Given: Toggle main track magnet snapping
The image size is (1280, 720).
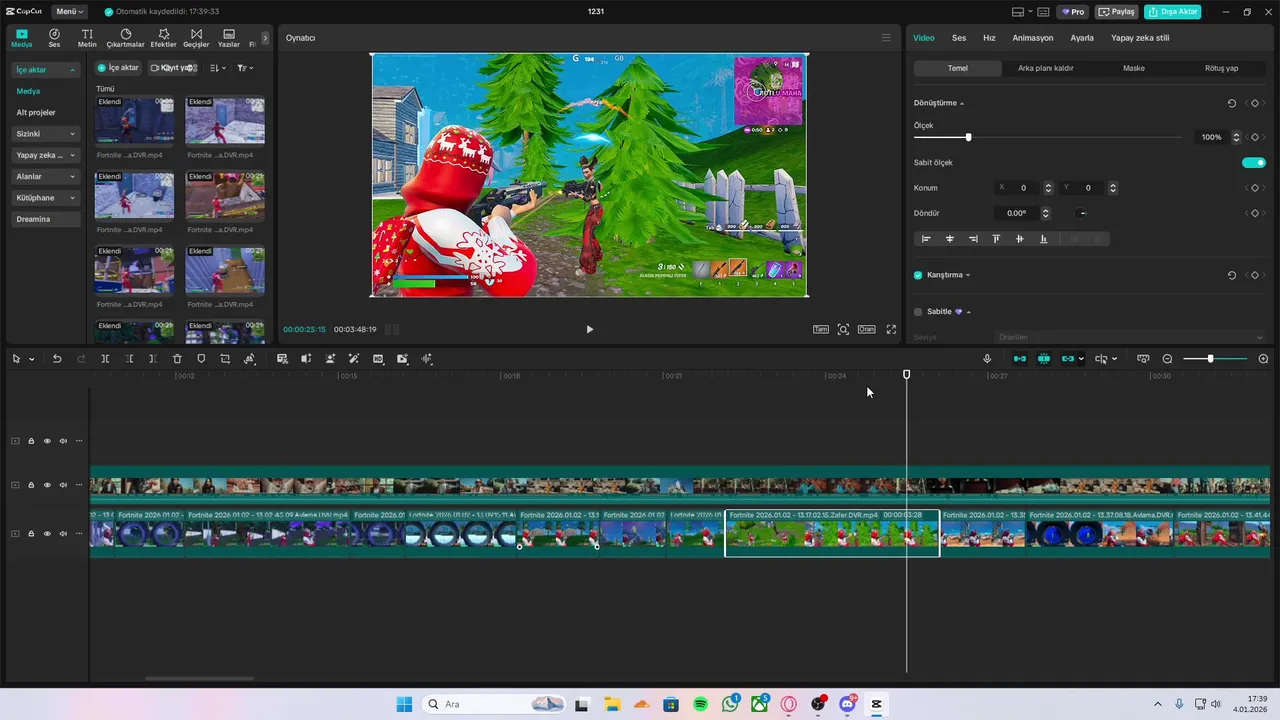Looking at the screenshot, I should [1020, 359].
